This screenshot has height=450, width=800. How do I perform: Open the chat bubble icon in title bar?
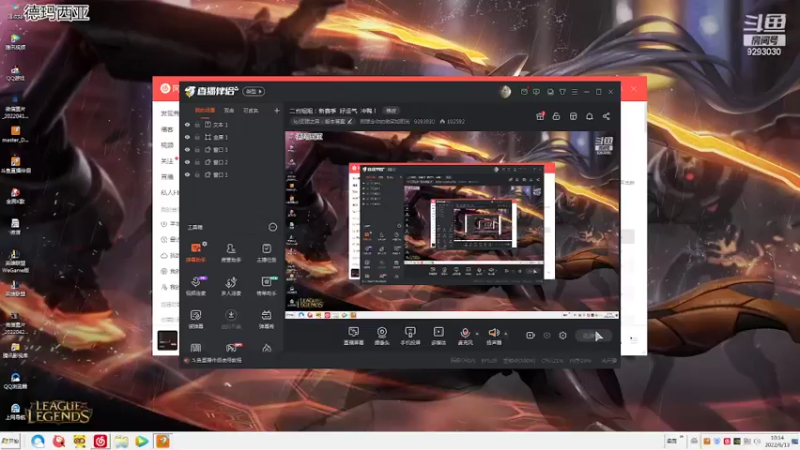point(536,92)
